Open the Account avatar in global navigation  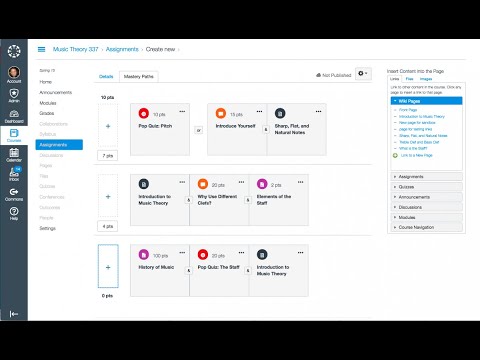[14, 75]
